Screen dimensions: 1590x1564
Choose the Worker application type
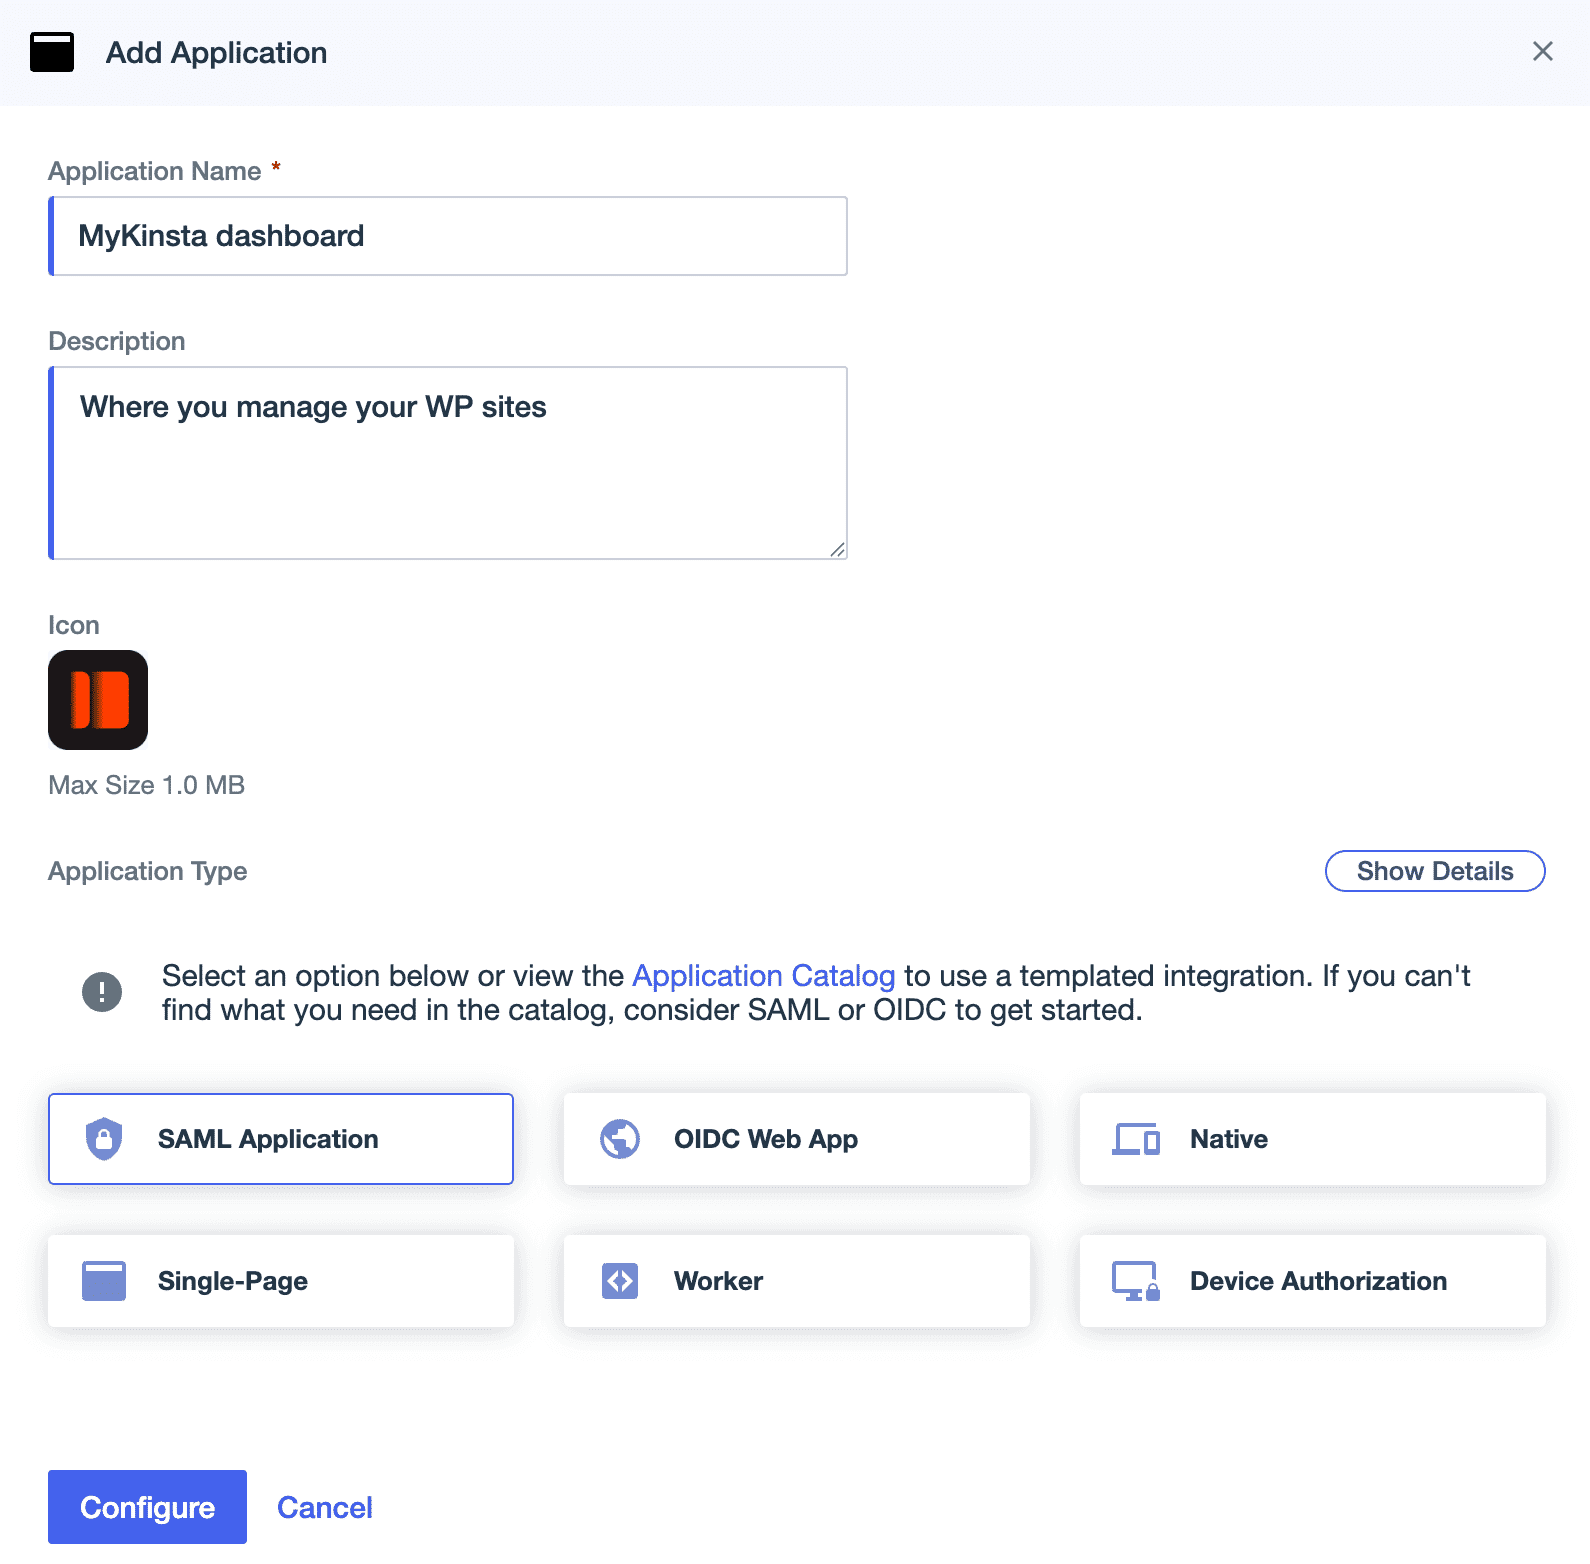[x=796, y=1280]
